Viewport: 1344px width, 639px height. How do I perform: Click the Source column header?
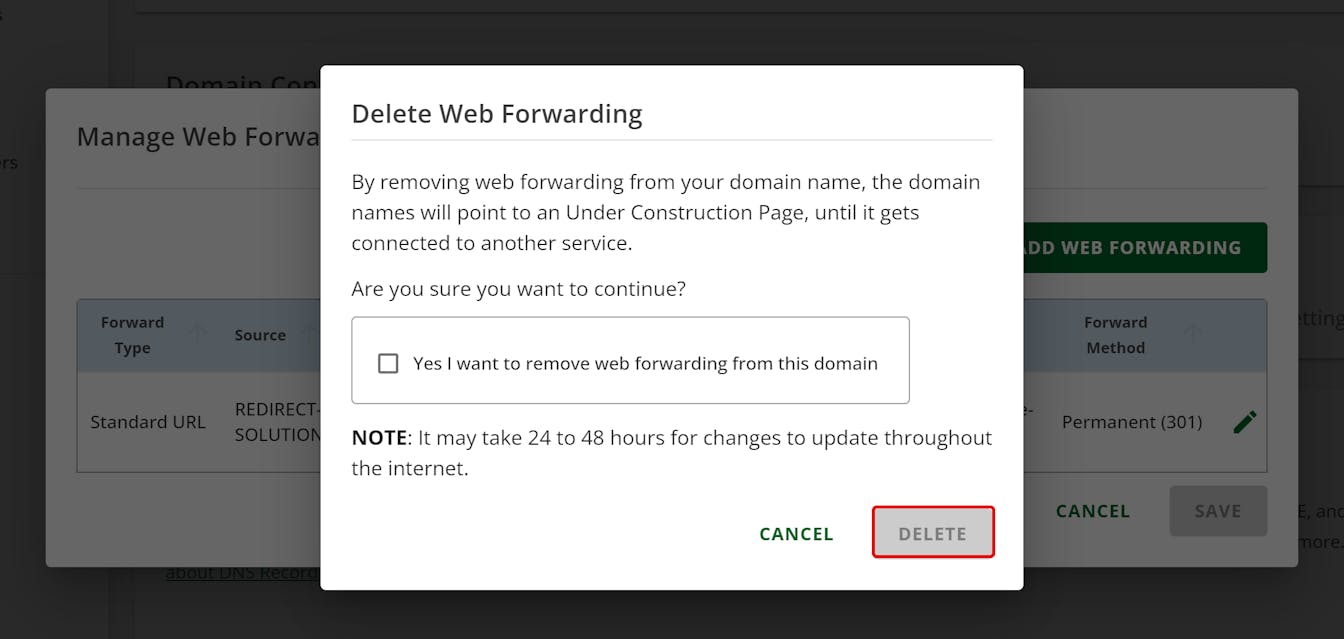tap(260, 335)
